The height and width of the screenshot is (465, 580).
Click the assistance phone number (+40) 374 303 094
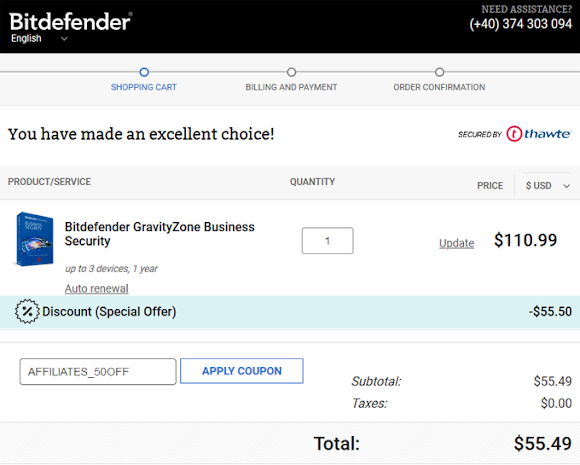[x=521, y=24]
